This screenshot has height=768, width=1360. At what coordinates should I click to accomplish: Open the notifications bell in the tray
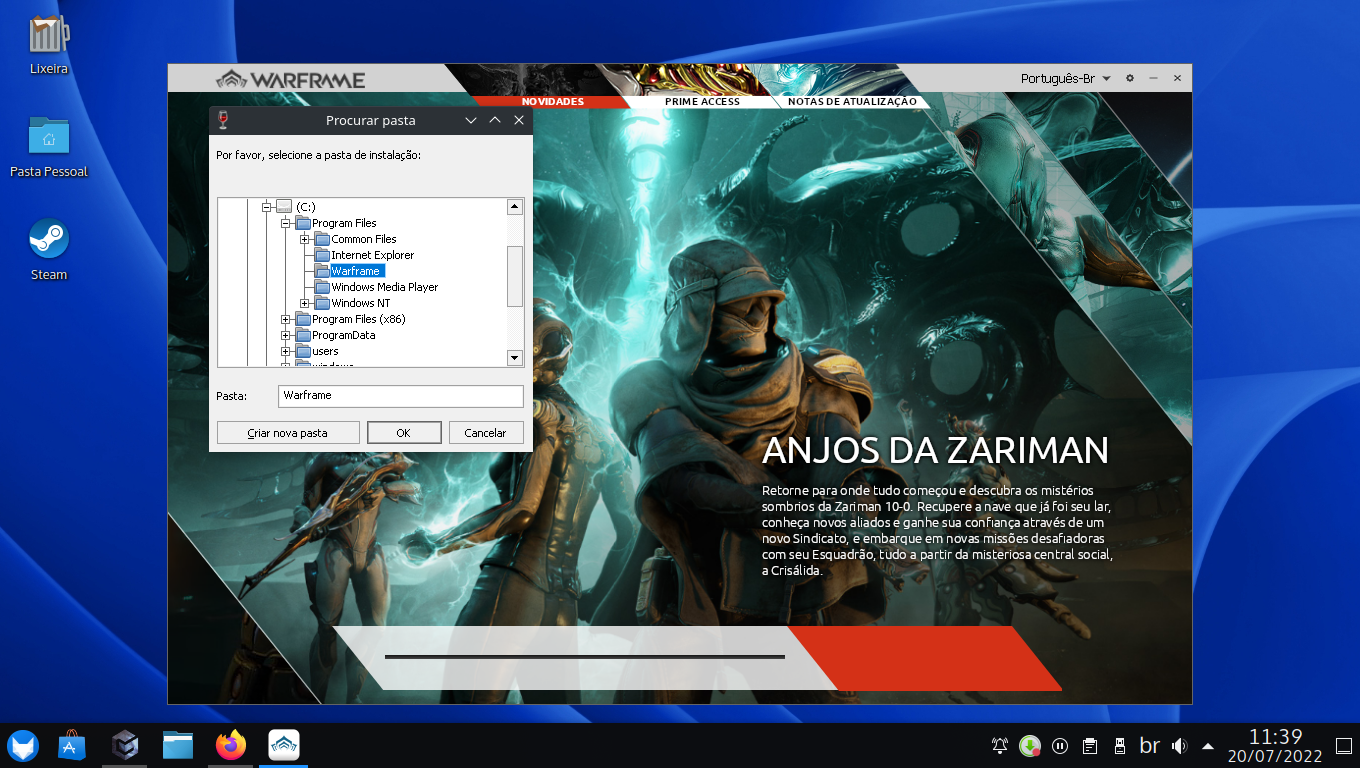pos(1000,746)
